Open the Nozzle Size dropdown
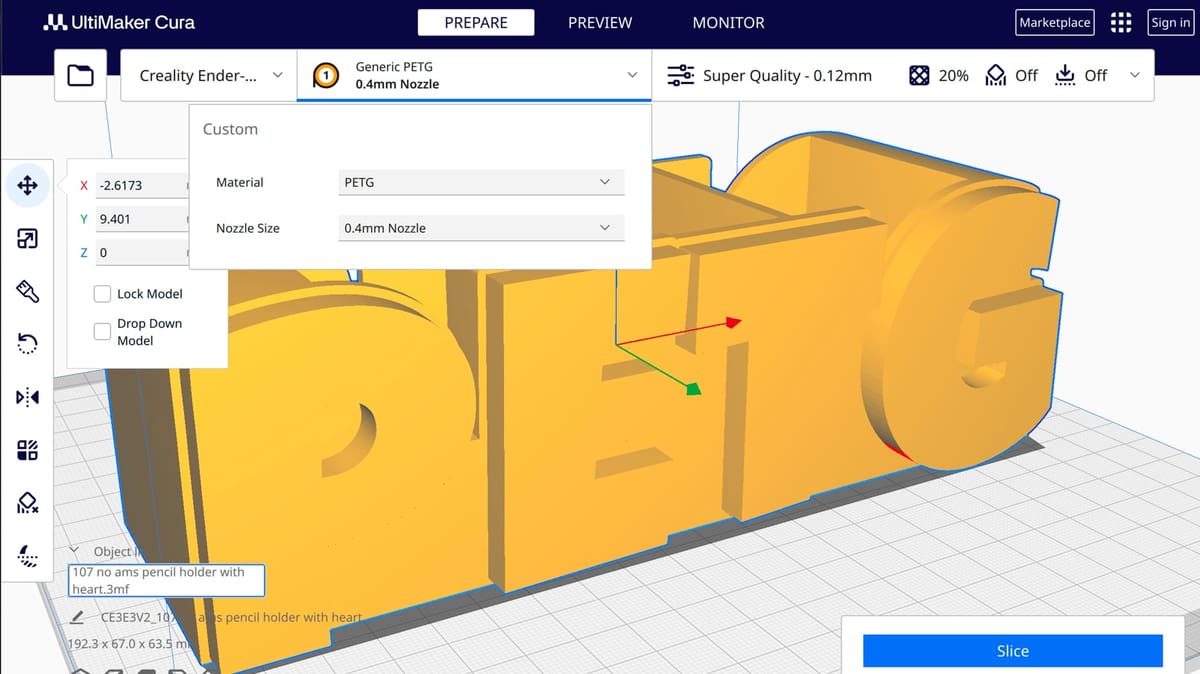The height and width of the screenshot is (674, 1200). [x=479, y=228]
